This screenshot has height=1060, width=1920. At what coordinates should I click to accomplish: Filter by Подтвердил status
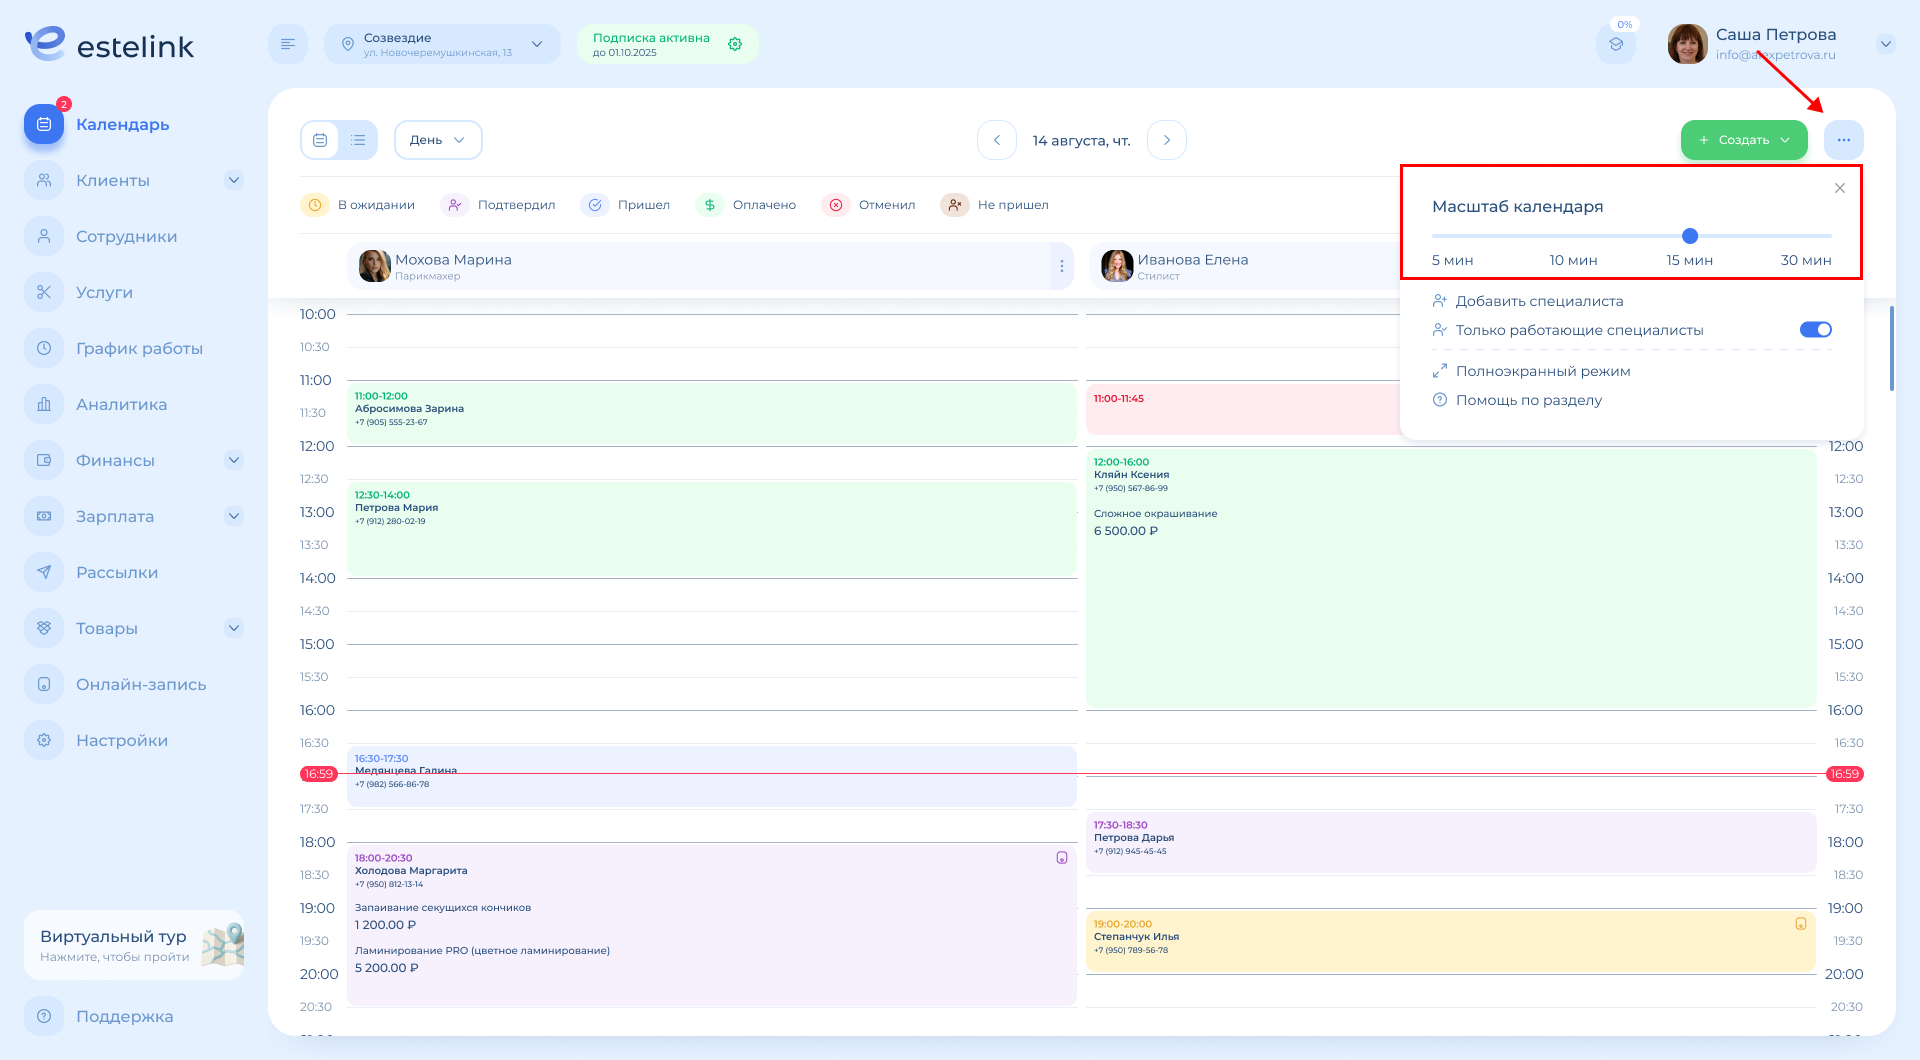click(498, 205)
